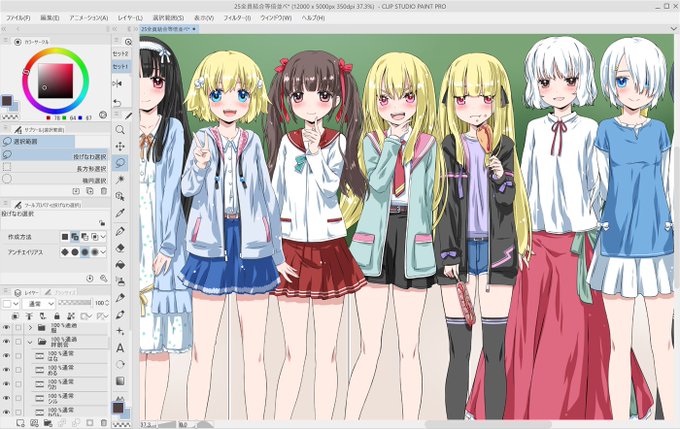Delete sub tool with trash icon

point(104,191)
